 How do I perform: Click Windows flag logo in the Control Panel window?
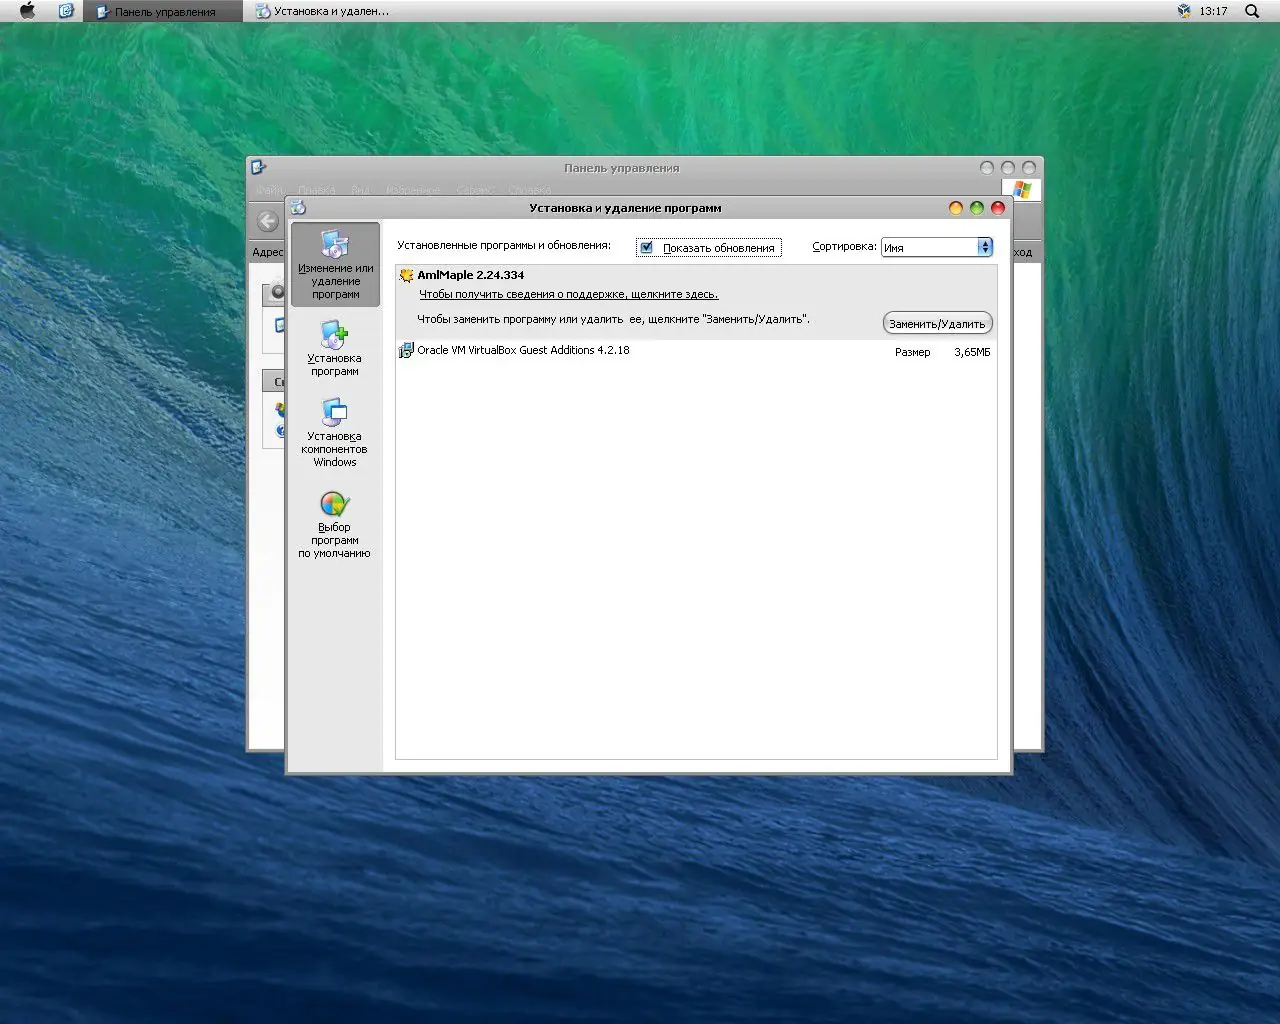pyautogui.click(x=1021, y=189)
